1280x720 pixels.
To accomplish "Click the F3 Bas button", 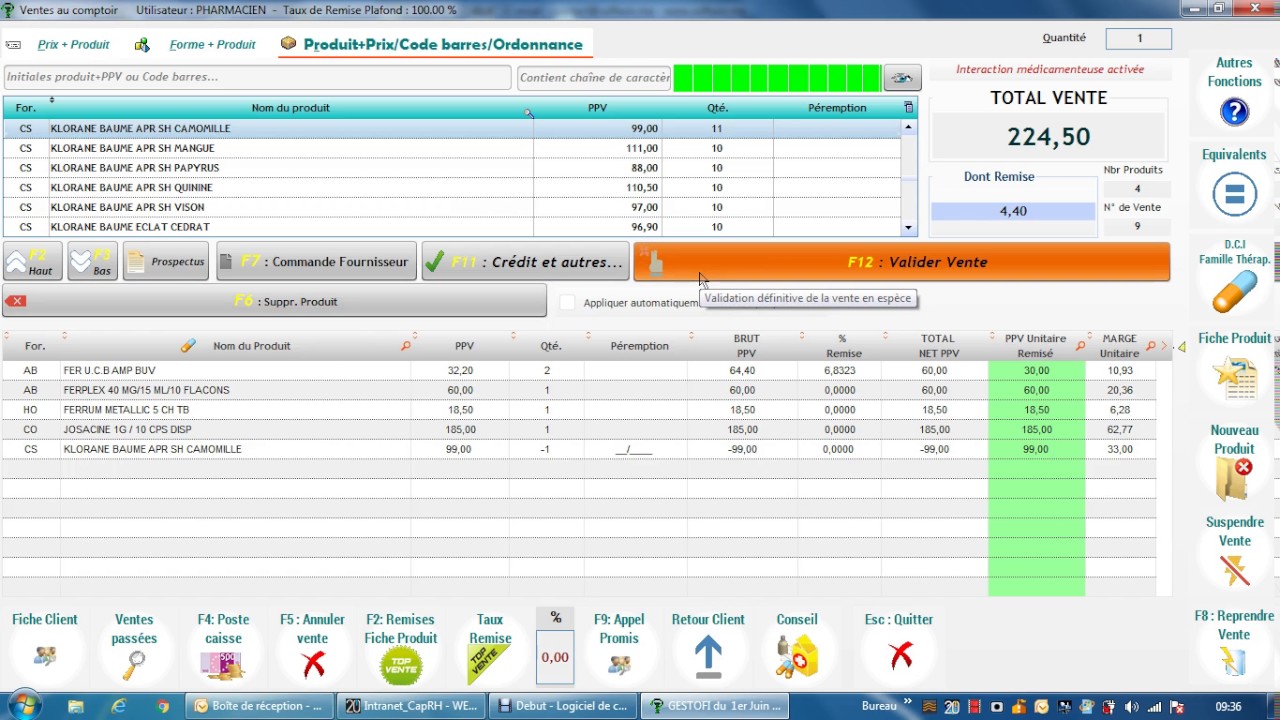I will [x=92, y=262].
